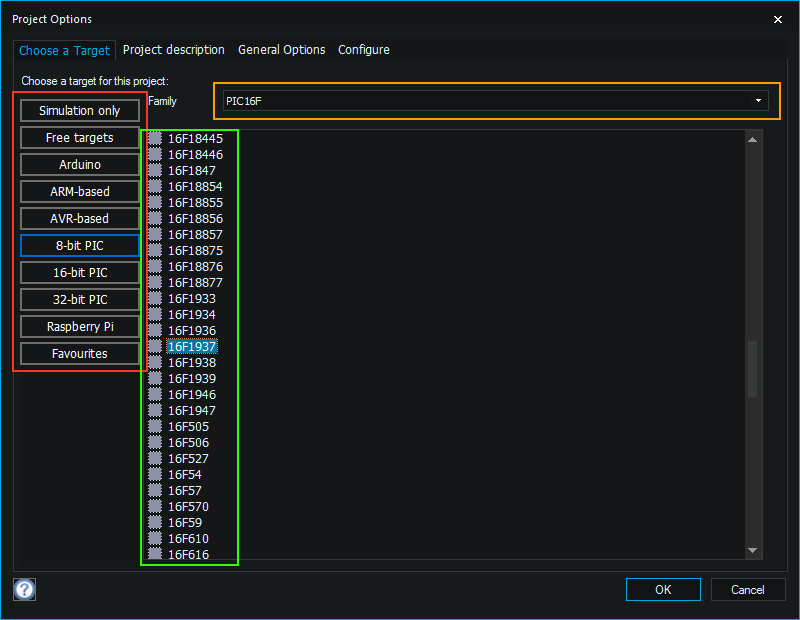Open the General Options tab

[282, 49]
